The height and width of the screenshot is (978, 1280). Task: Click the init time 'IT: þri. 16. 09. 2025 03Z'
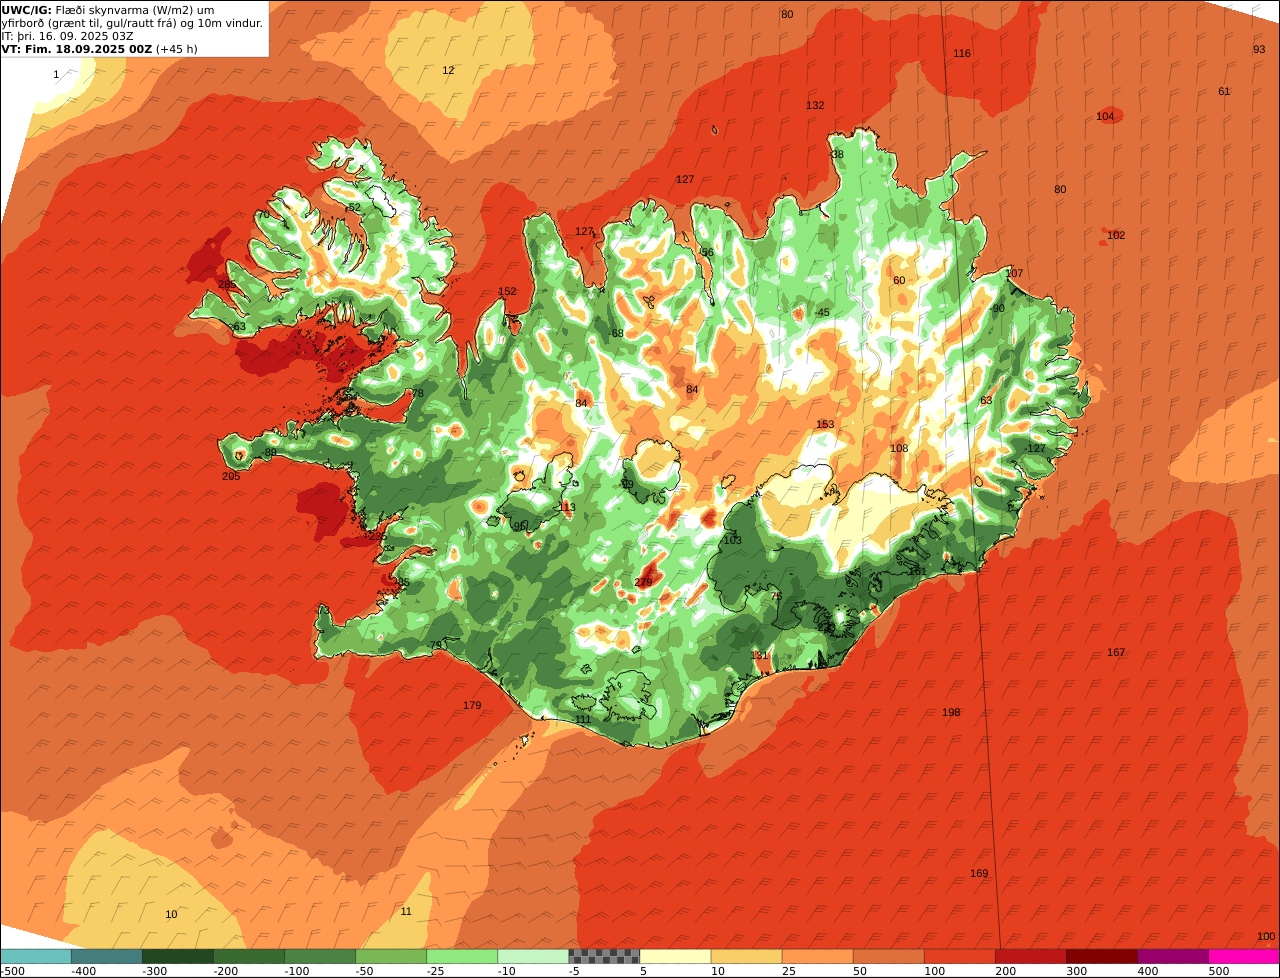pos(68,35)
